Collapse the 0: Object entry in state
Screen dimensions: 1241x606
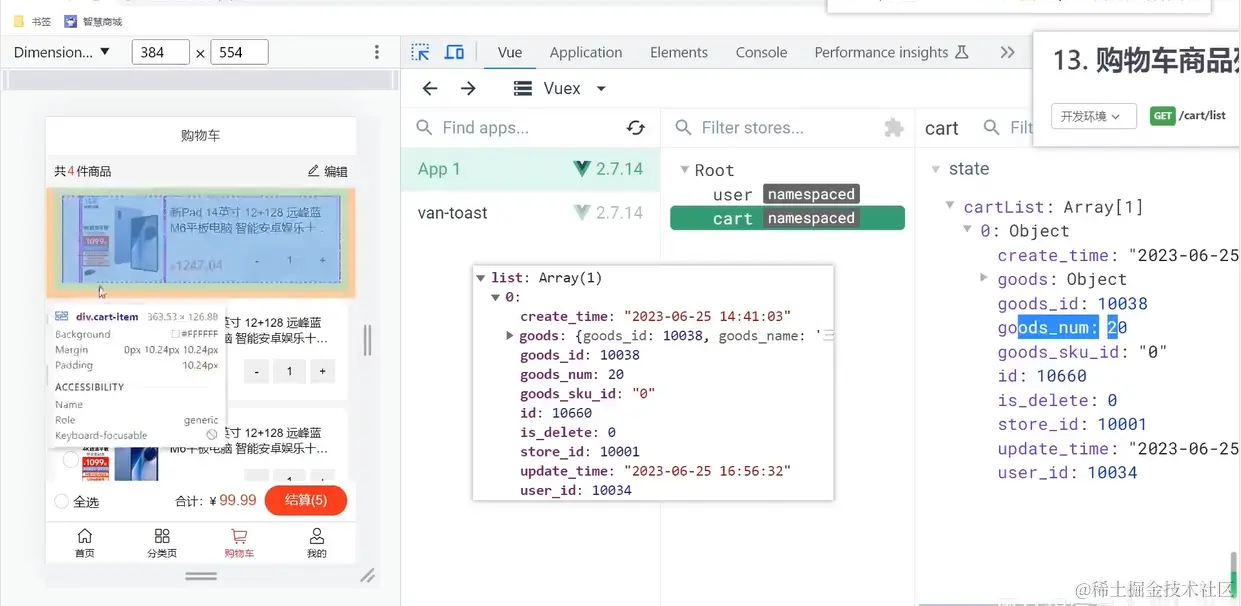(968, 230)
